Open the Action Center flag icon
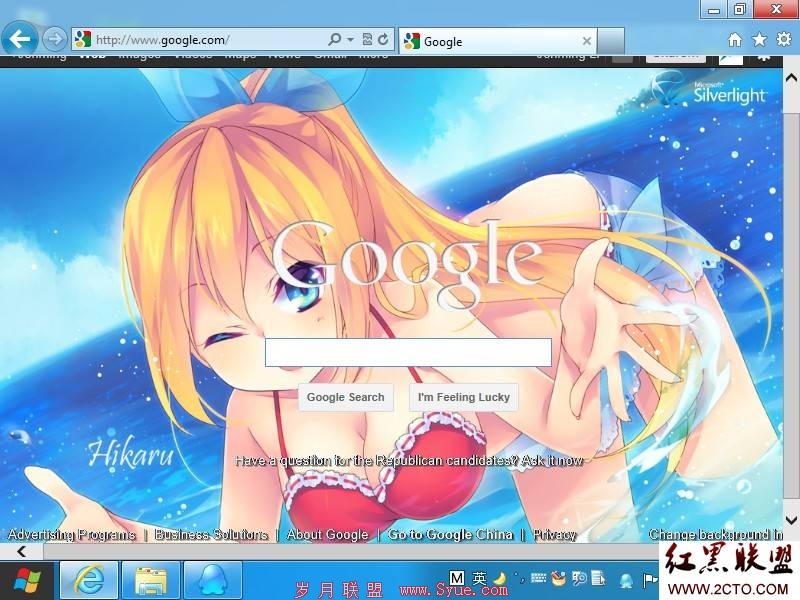Screen dimensions: 800x600 click(x=649, y=580)
